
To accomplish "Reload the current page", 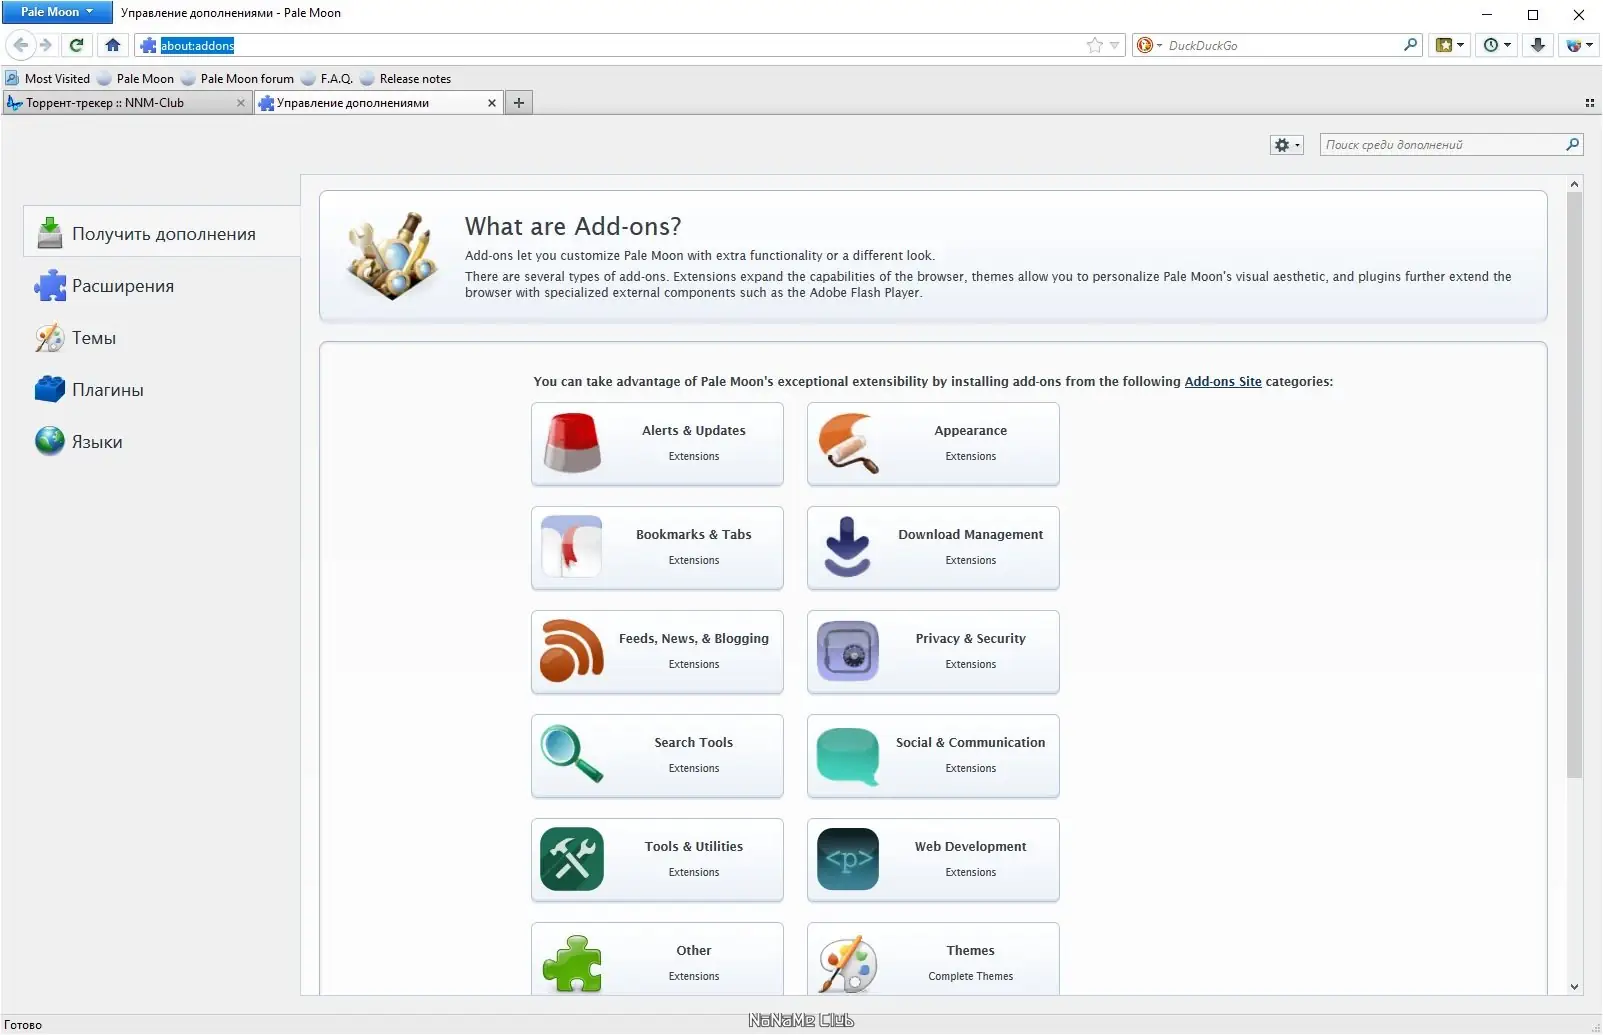I will (x=76, y=45).
